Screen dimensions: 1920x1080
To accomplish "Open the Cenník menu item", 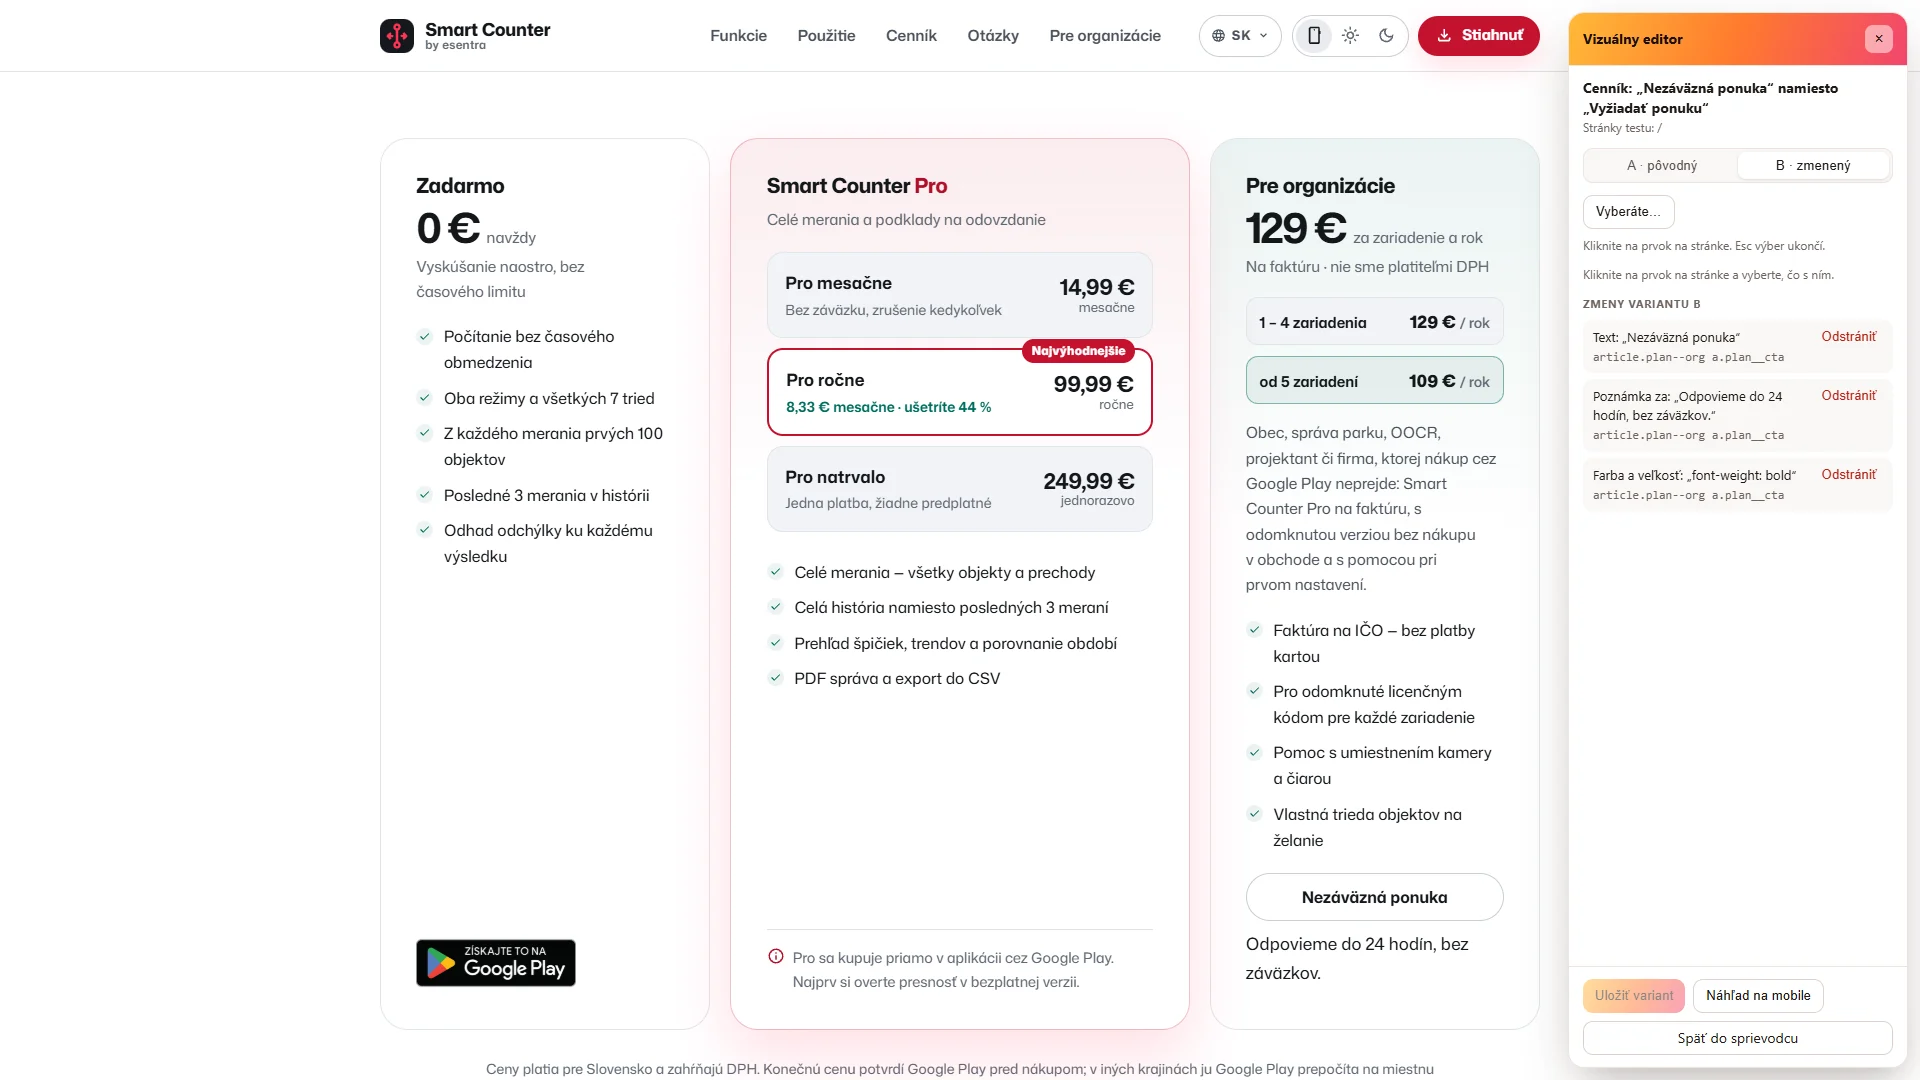I will [x=911, y=36].
